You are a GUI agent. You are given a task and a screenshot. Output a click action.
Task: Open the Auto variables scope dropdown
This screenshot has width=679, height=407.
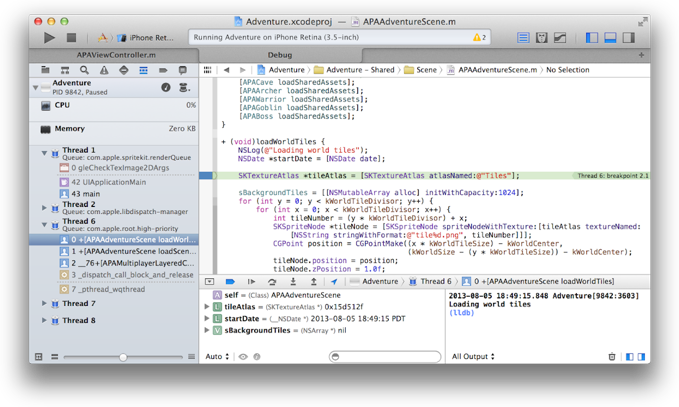(217, 357)
